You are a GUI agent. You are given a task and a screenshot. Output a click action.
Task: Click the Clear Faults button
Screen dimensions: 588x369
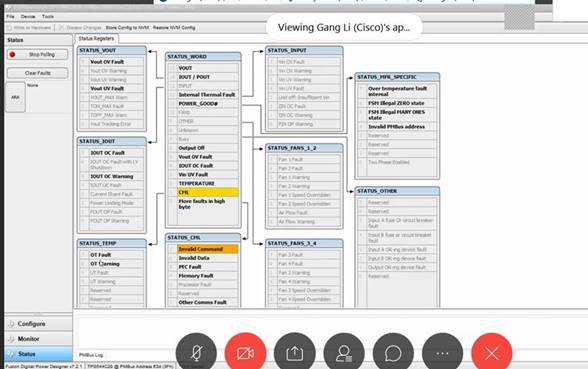(38, 73)
